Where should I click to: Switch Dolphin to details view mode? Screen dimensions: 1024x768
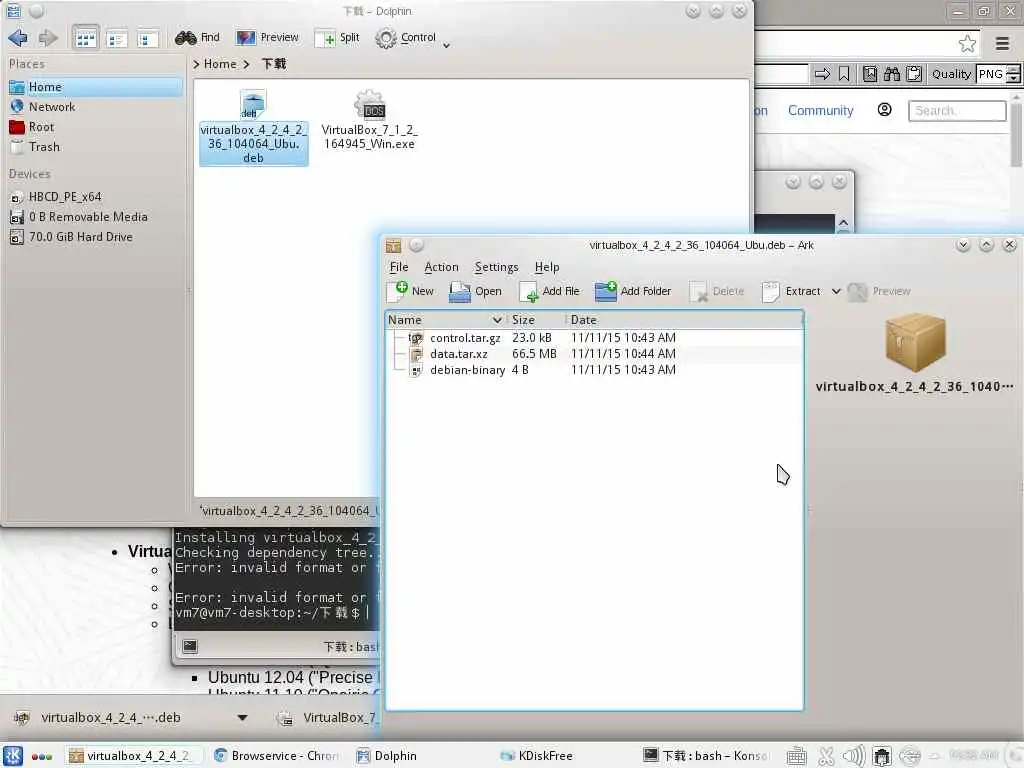tap(117, 39)
